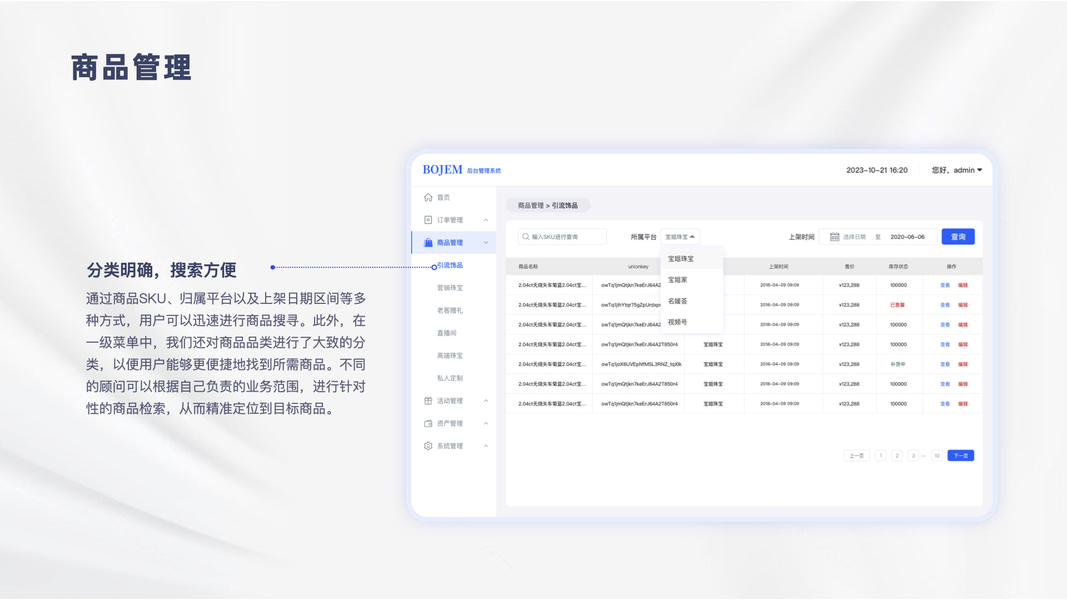The width and height of the screenshot is (1067, 600).
Task: Click the 选择日期 start date field
Action: coord(855,237)
